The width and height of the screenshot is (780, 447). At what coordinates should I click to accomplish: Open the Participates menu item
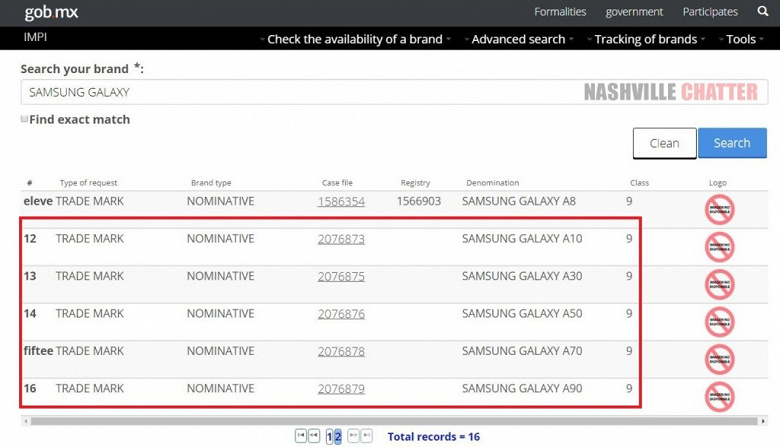710,12
